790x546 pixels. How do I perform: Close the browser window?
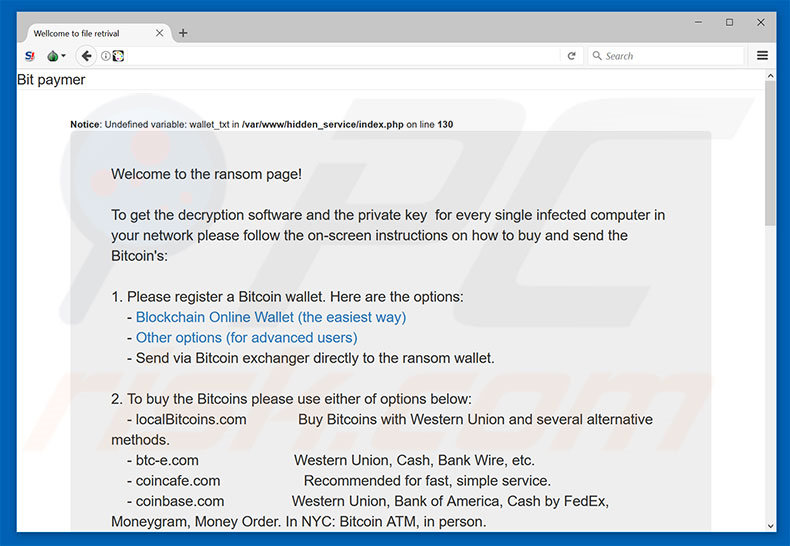pos(761,22)
